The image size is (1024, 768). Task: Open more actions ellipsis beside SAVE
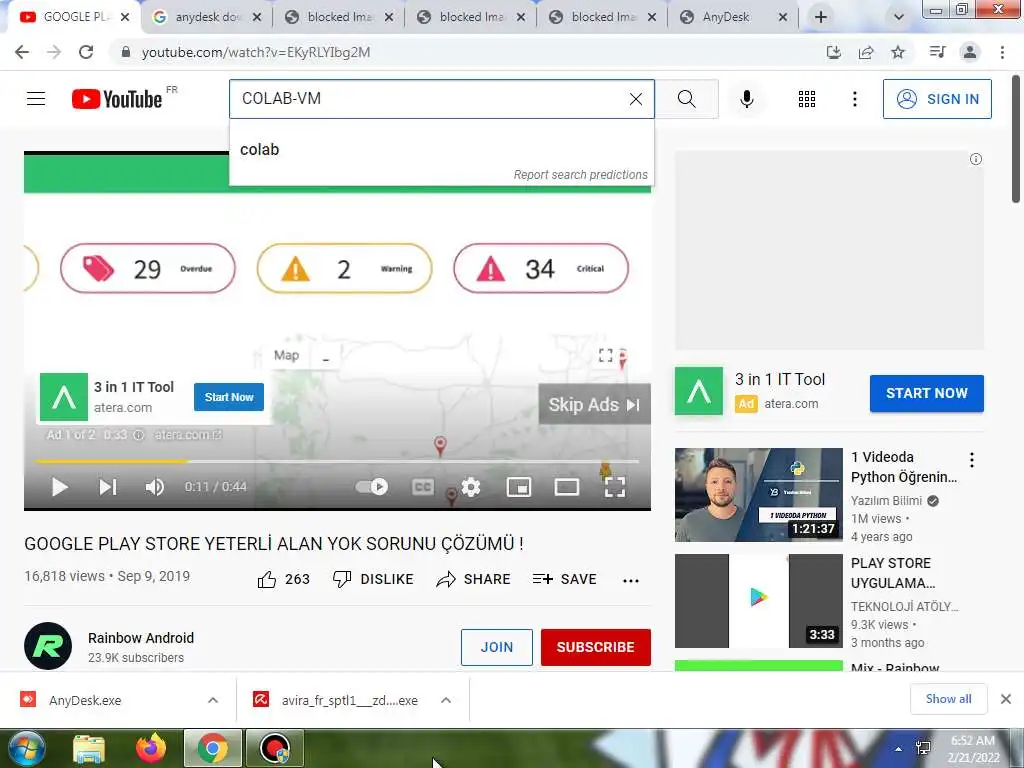631,580
